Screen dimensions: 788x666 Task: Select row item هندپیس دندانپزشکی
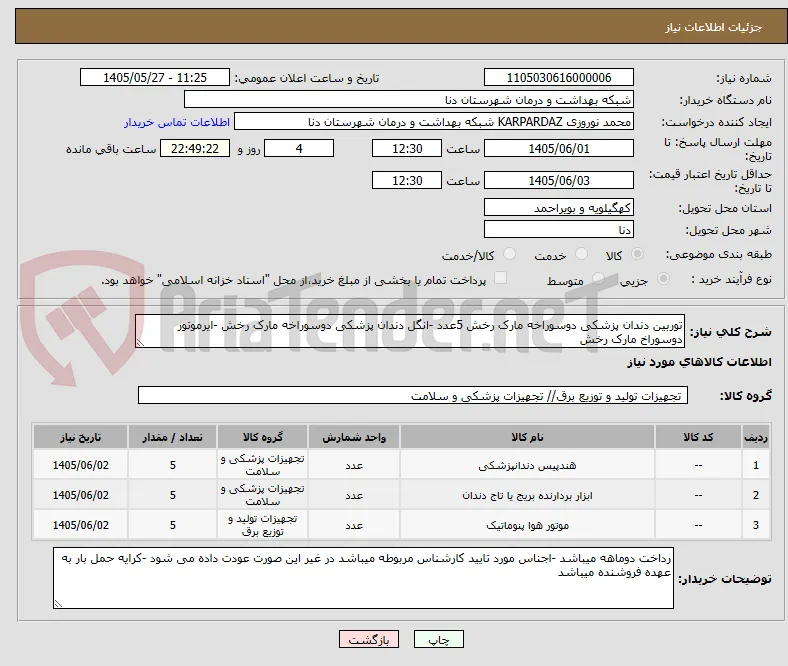tap(527, 465)
